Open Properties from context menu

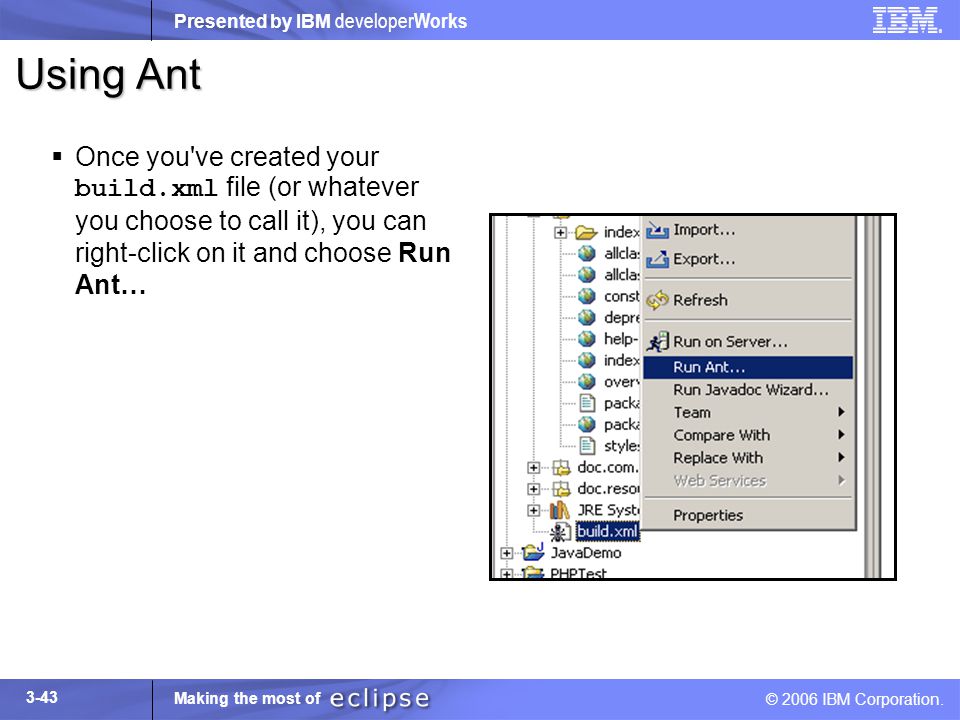748,516
